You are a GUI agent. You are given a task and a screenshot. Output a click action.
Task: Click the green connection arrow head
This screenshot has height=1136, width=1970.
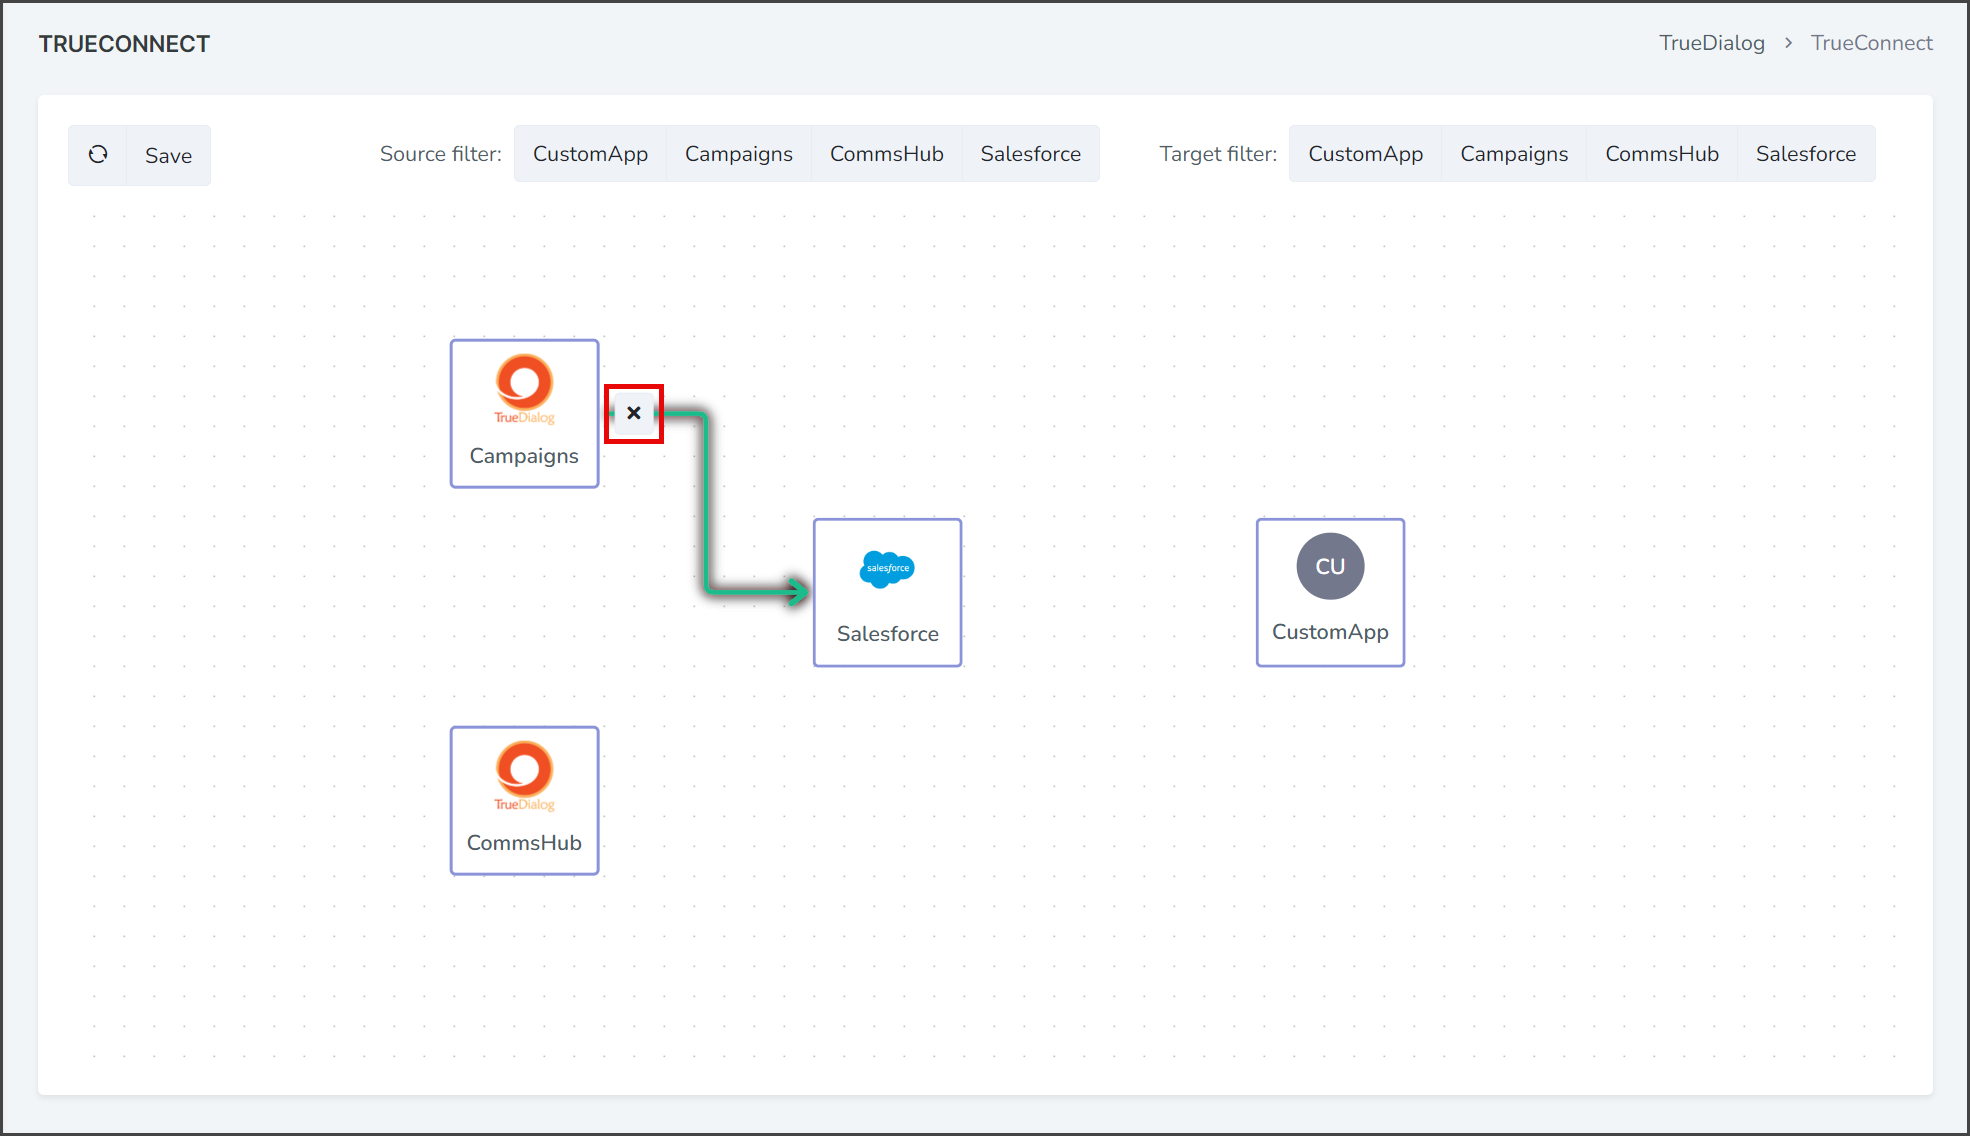tap(797, 591)
